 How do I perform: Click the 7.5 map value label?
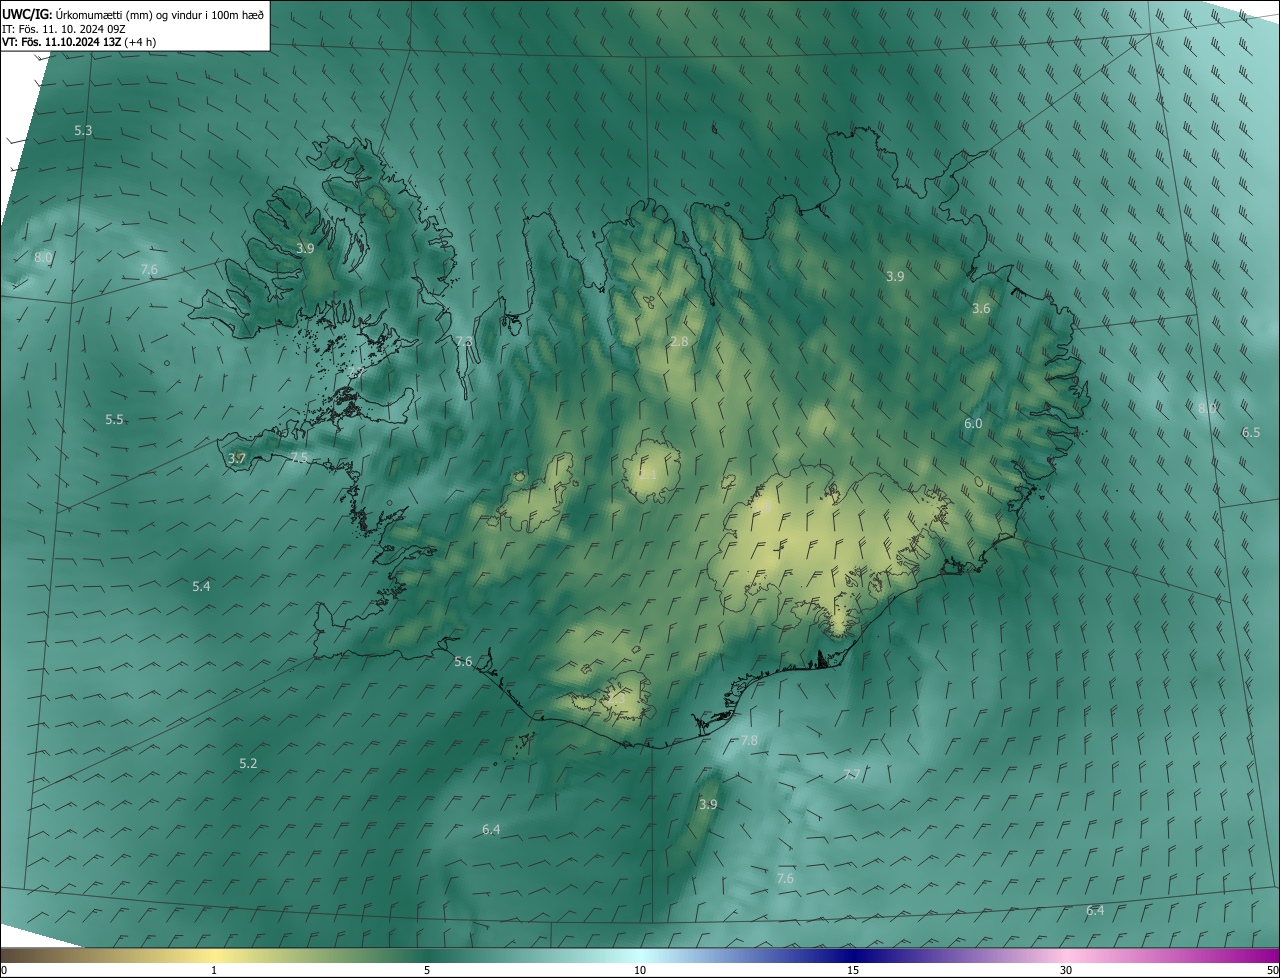point(299,458)
